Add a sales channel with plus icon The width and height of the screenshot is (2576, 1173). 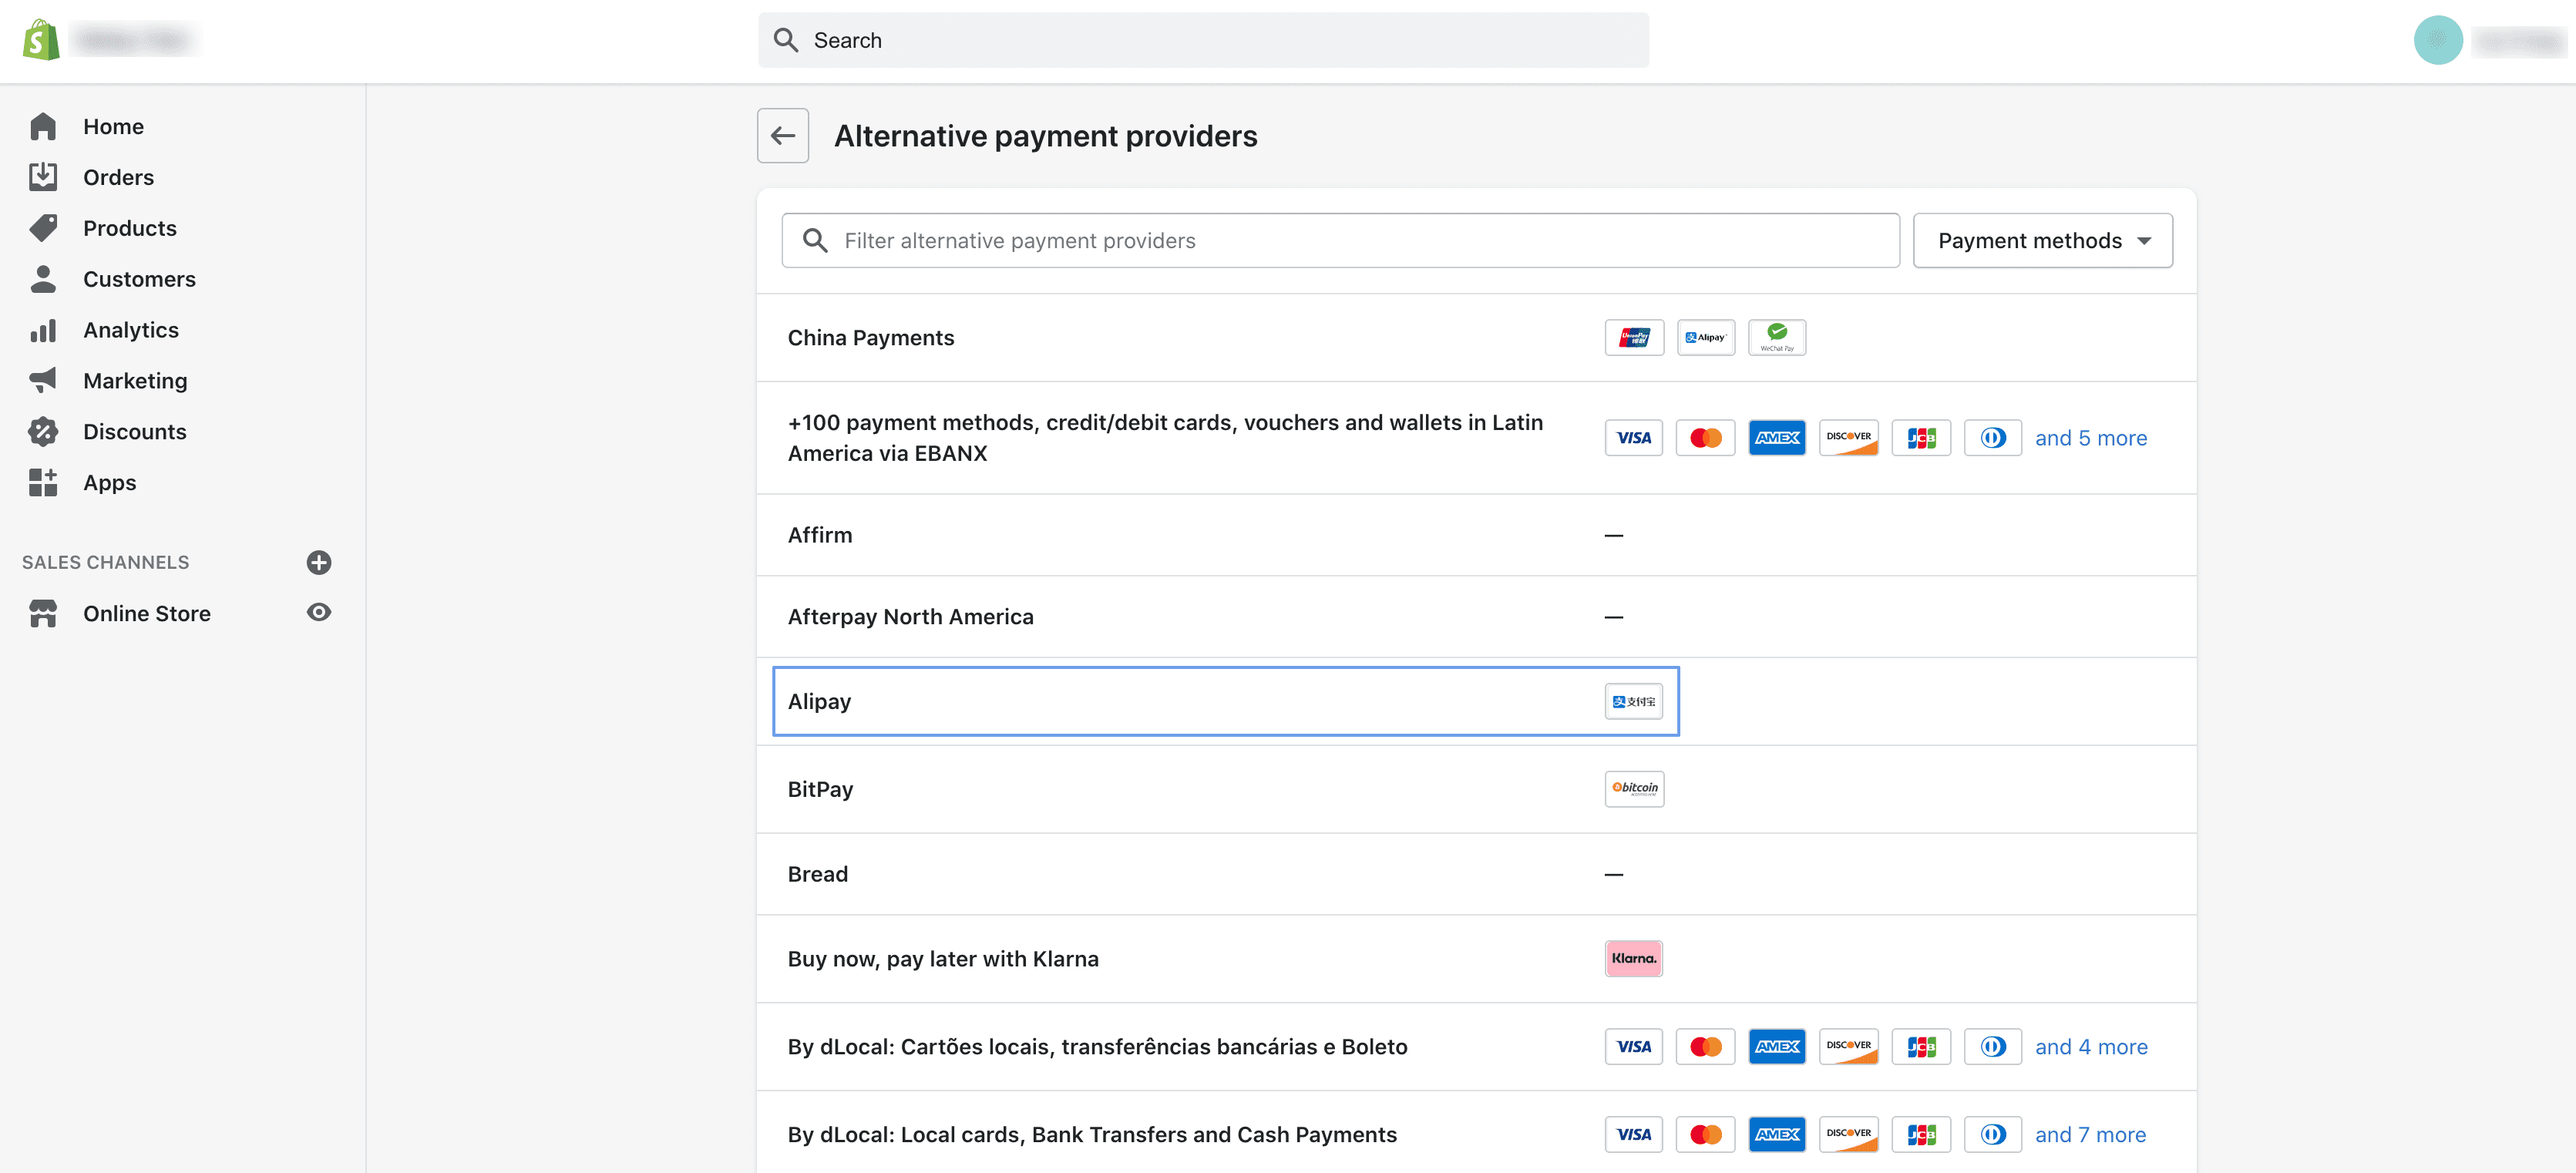click(x=319, y=563)
